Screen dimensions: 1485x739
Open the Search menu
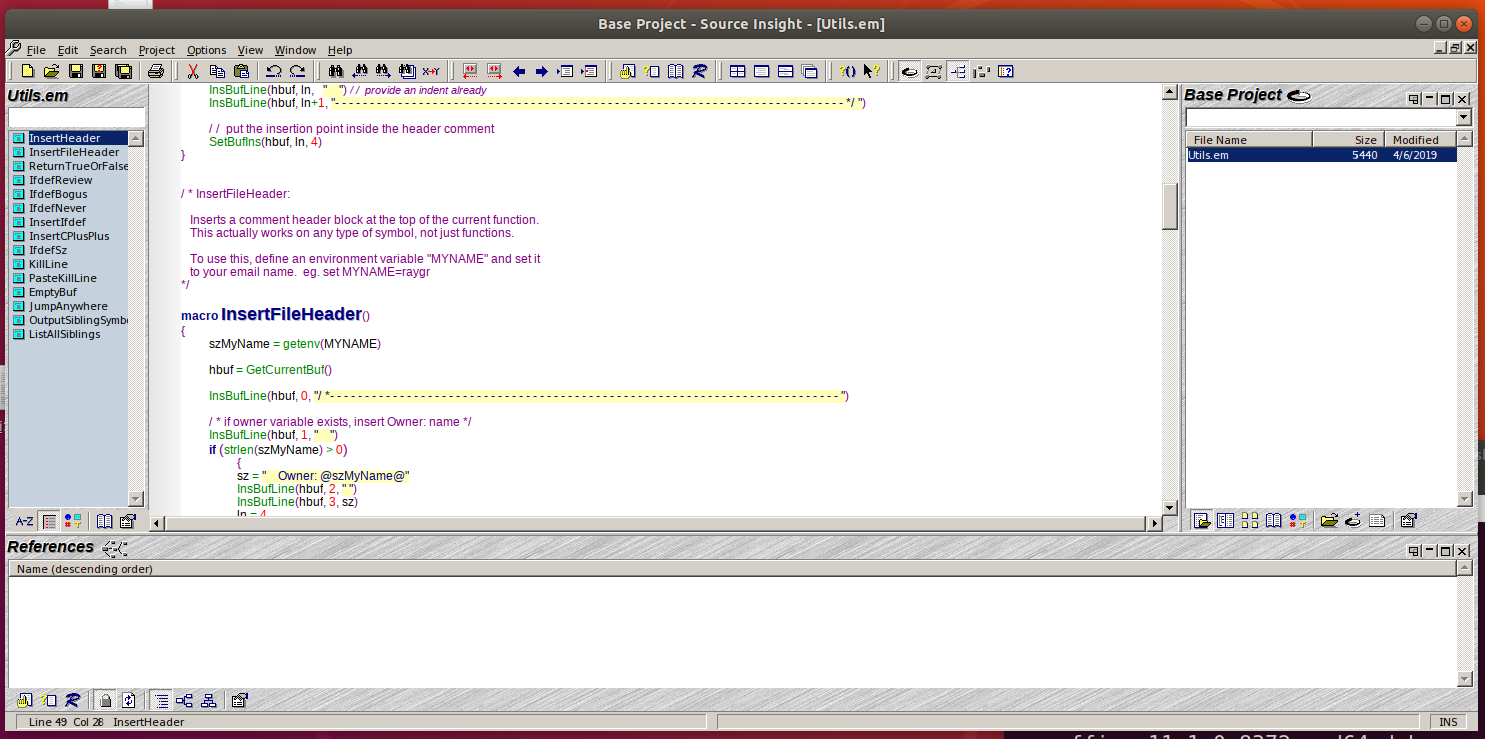pyautogui.click(x=108, y=50)
